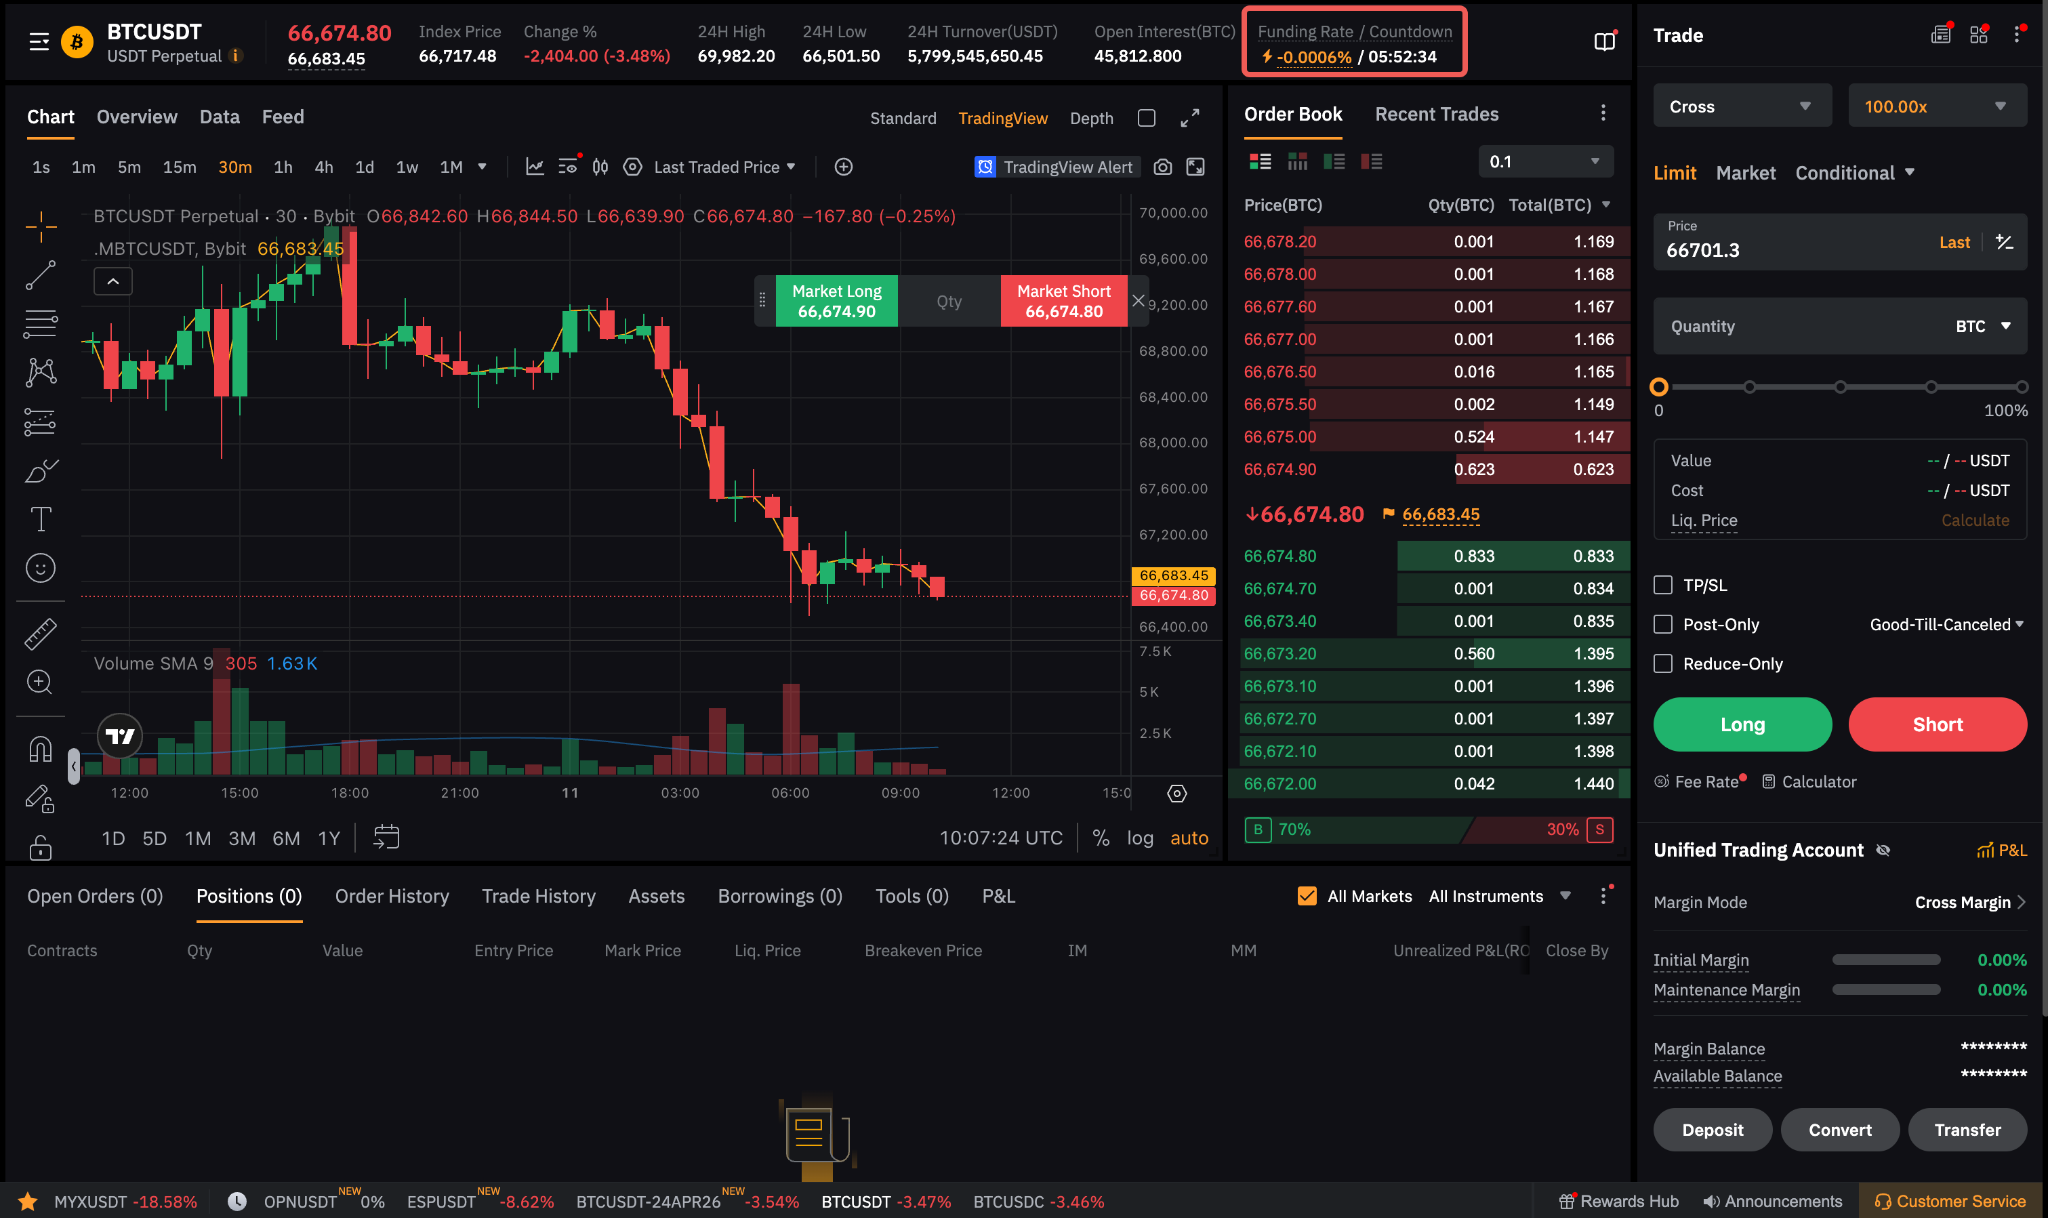The width and height of the screenshot is (2048, 1218).
Task: Hide balances with the eye icon
Action: coord(1883,850)
